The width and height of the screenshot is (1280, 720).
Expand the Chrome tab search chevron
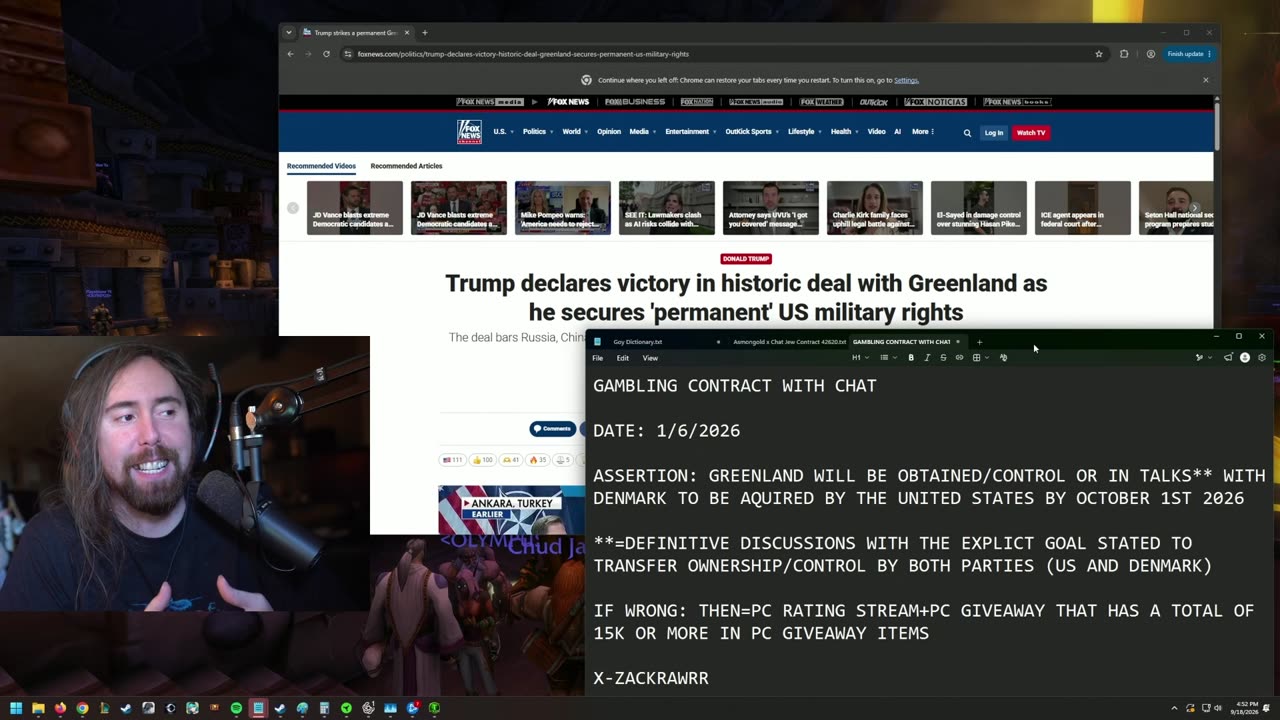[289, 32]
